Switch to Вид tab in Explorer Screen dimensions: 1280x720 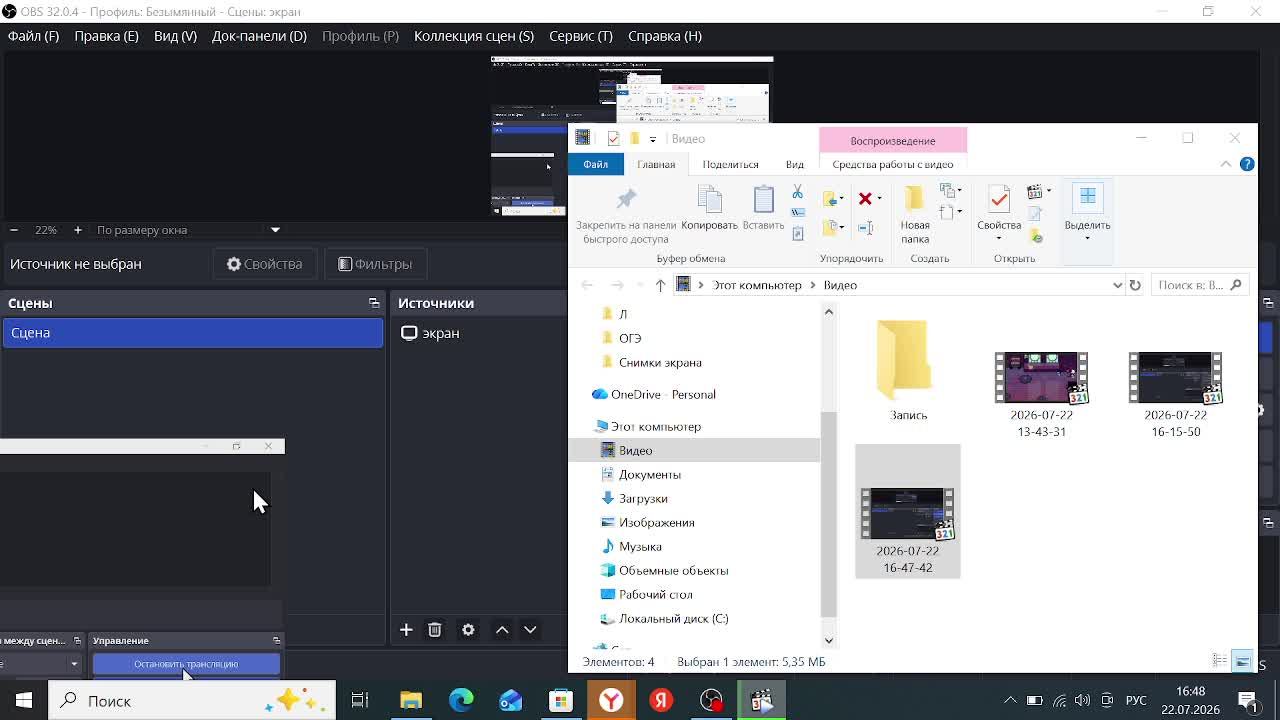[x=794, y=164]
